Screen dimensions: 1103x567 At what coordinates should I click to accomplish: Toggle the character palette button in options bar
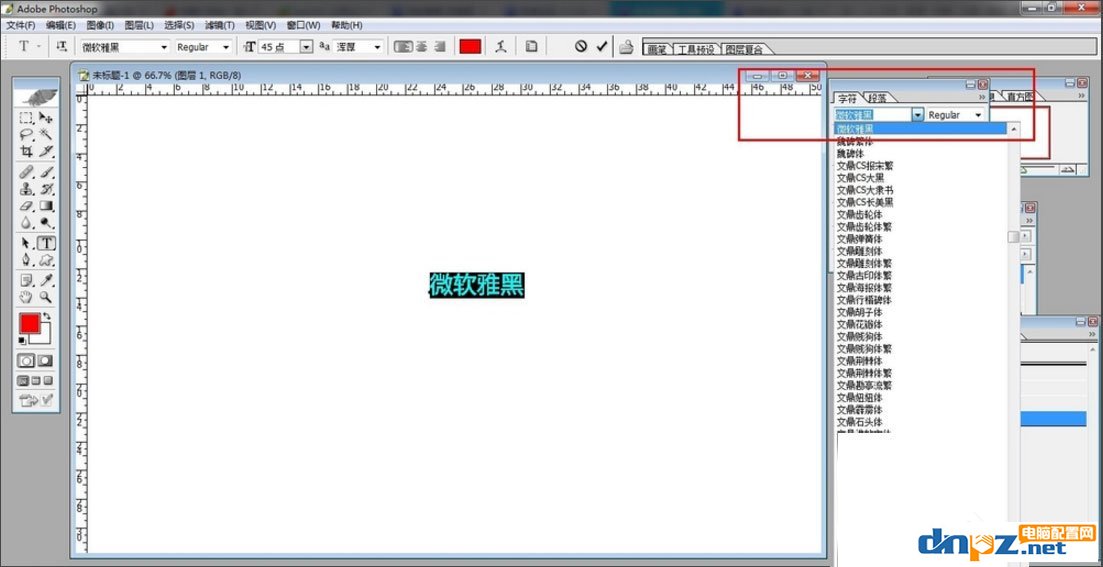[x=532, y=46]
